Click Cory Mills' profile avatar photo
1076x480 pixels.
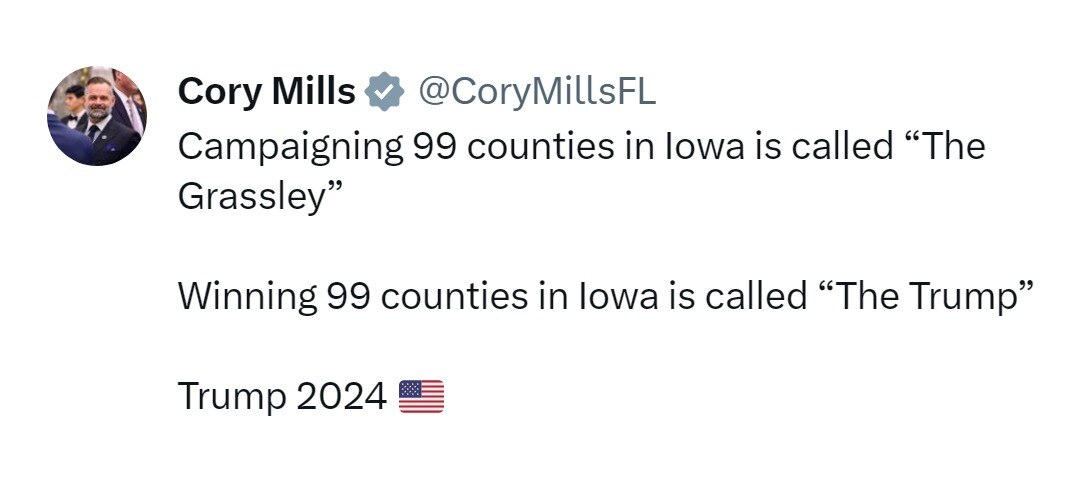tap(96, 116)
